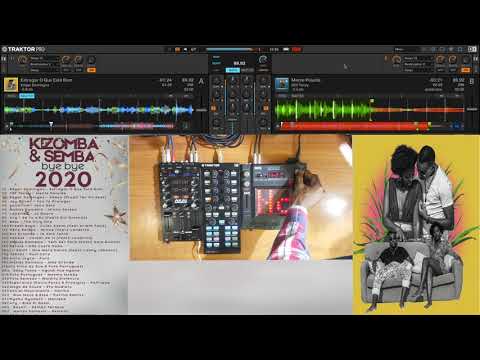Click the second effect knob in left FX unit
The width and height of the screenshot is (480, 360).
pyautogui.click(x=78, y=60)
